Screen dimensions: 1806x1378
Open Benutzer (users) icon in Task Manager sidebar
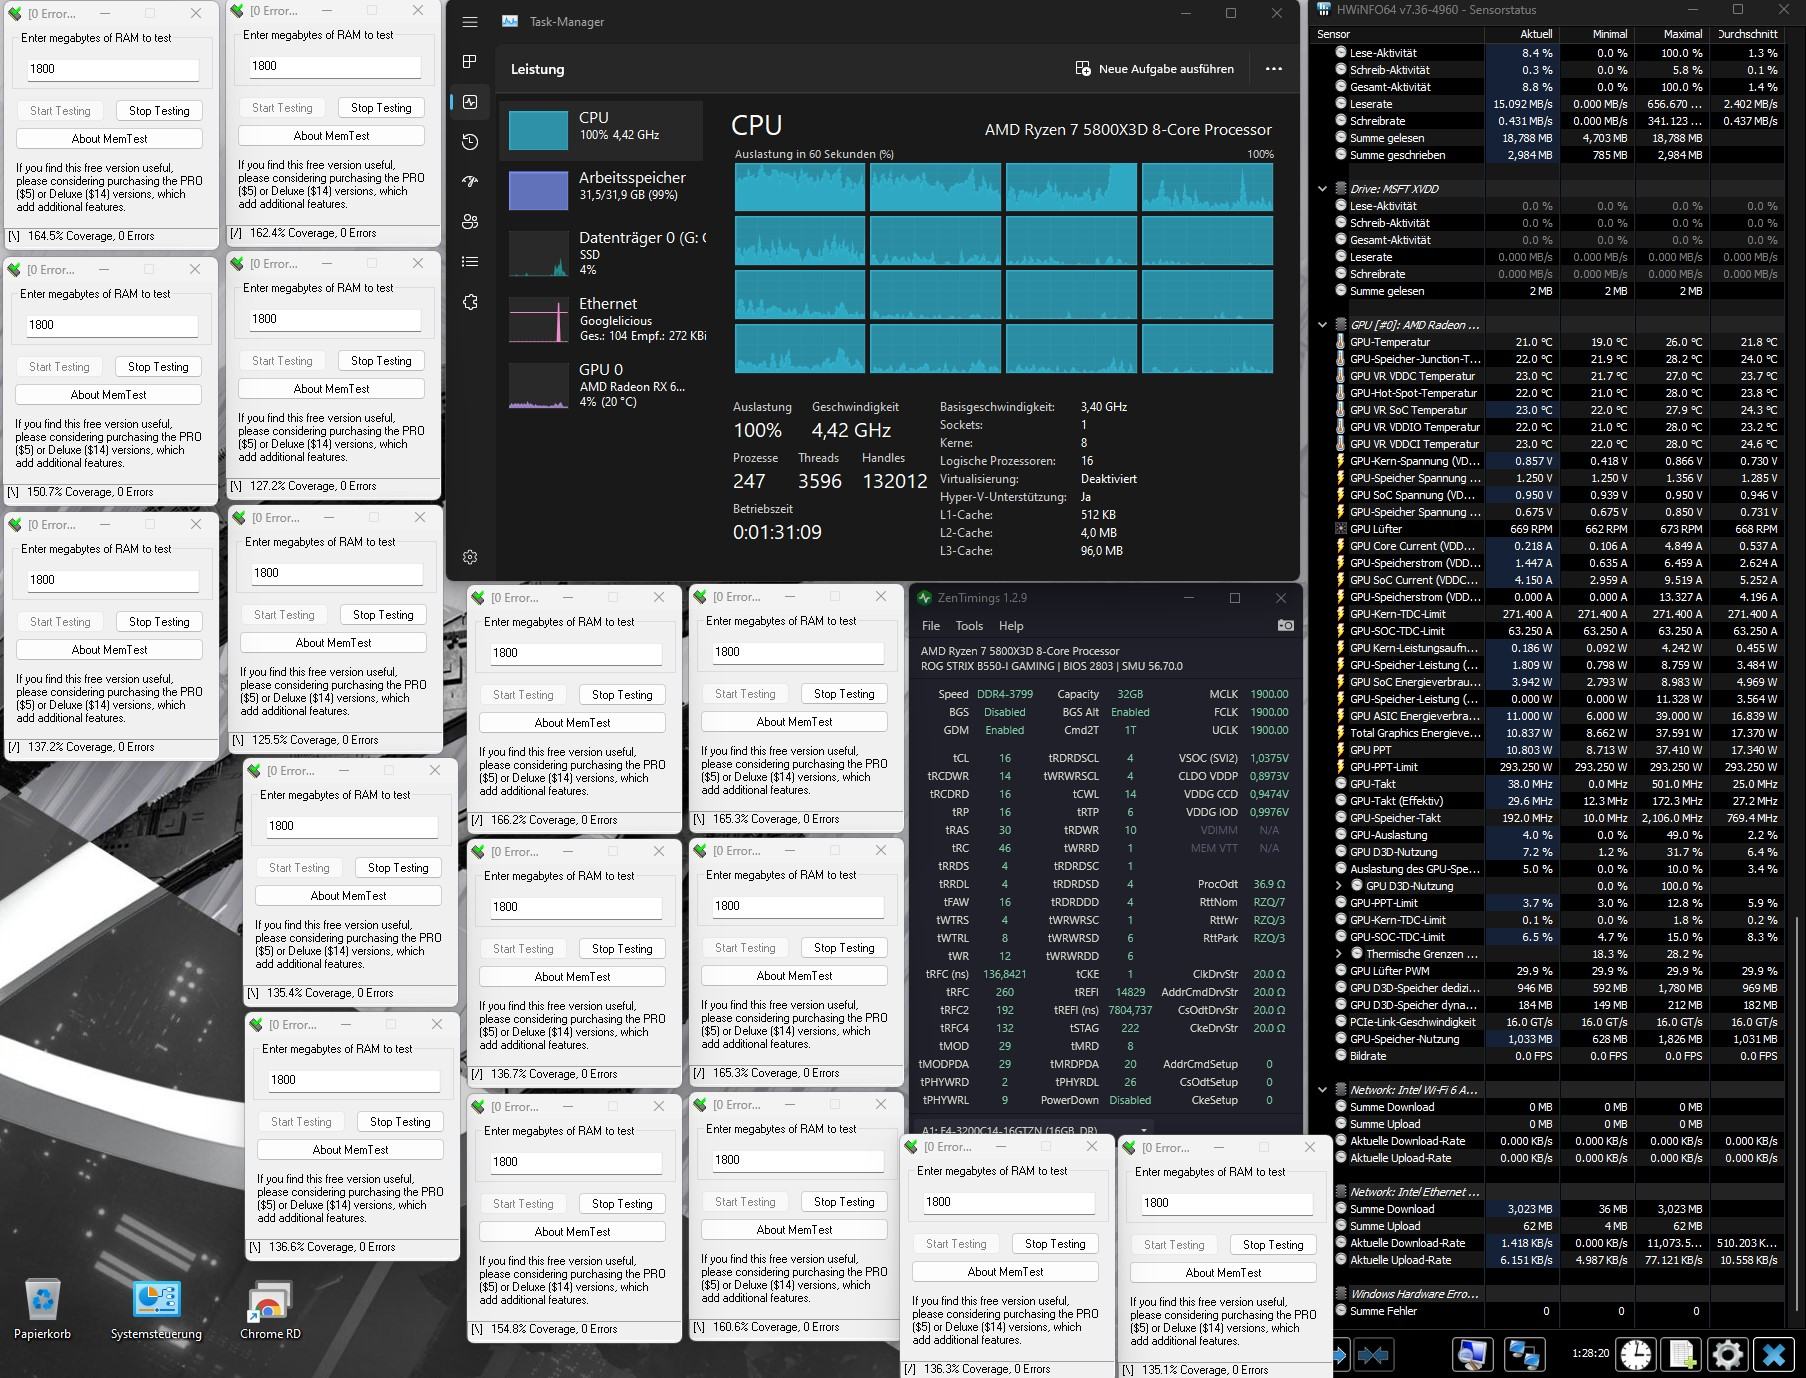click(x=470, y=222)
